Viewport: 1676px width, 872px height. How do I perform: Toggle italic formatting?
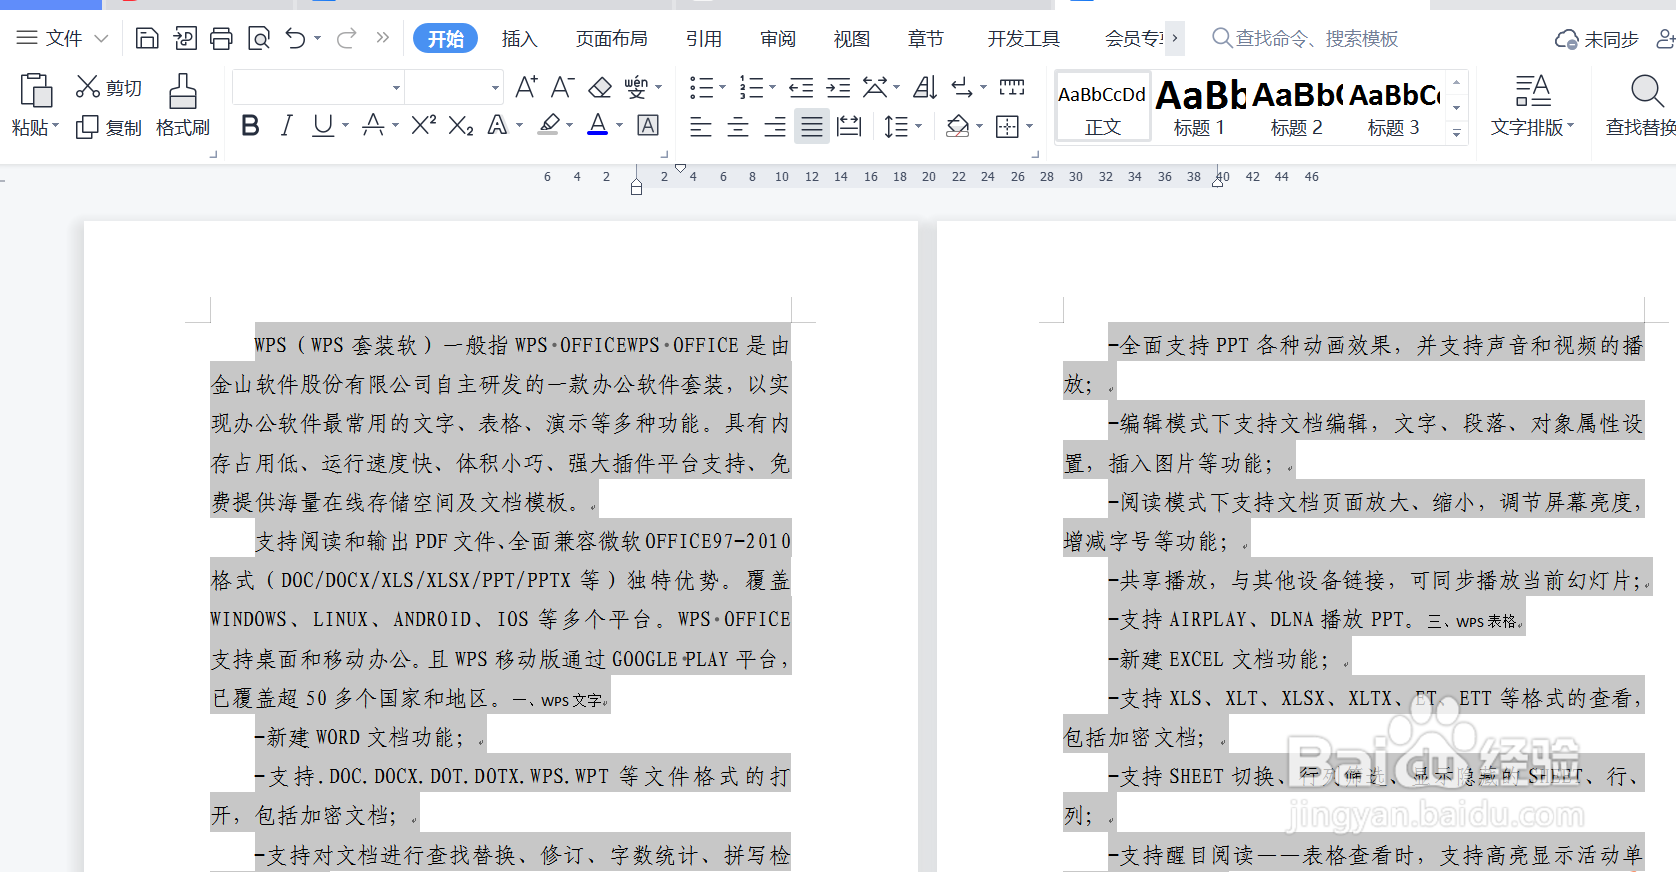tap(287, 125)
